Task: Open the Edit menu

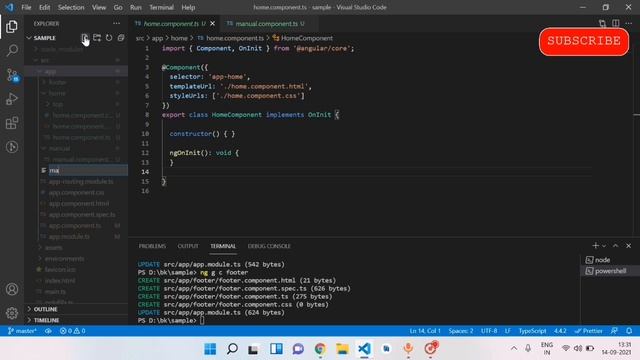Action: [x=44, y=7]
